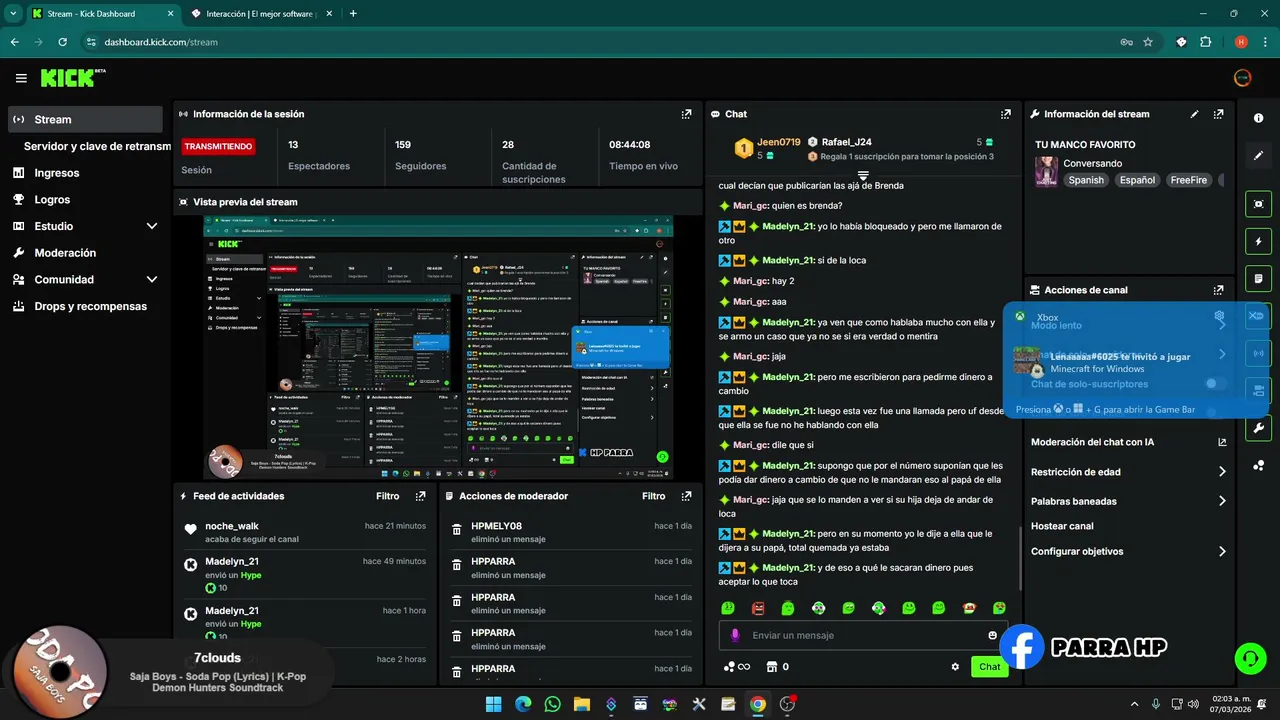The height and width of the screenshot is (720, 1280).
Task: Click the Spanish tag
Action: click(1086, 180)
